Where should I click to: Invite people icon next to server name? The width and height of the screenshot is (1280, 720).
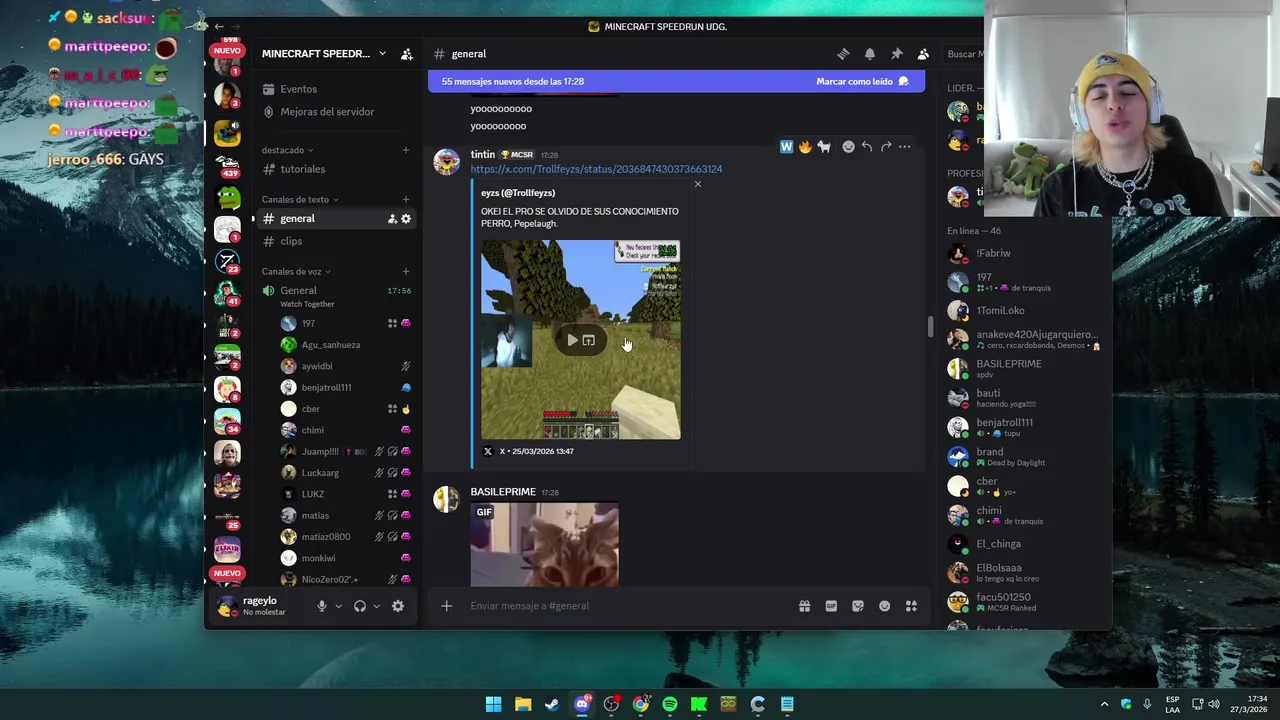[x=407, y=54]
